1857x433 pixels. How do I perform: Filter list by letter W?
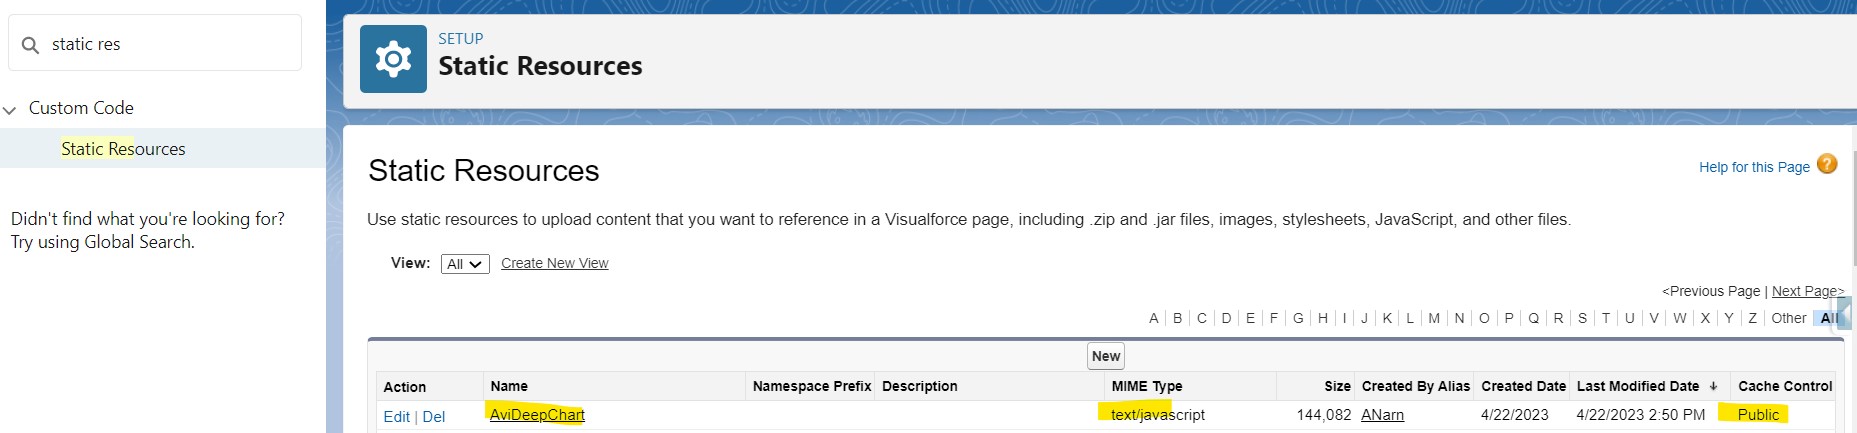(1680, 318)
